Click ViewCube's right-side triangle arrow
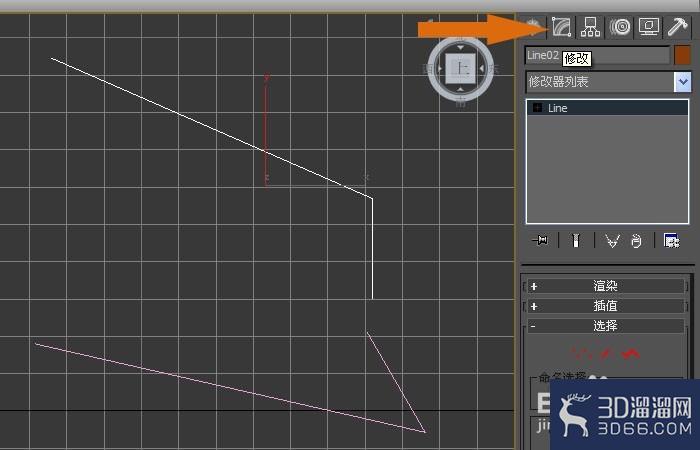 click(x=482, y=68)
